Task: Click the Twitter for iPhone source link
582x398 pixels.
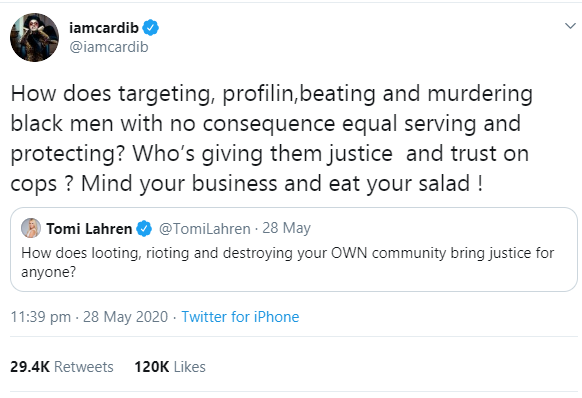Action: (240, 317)
